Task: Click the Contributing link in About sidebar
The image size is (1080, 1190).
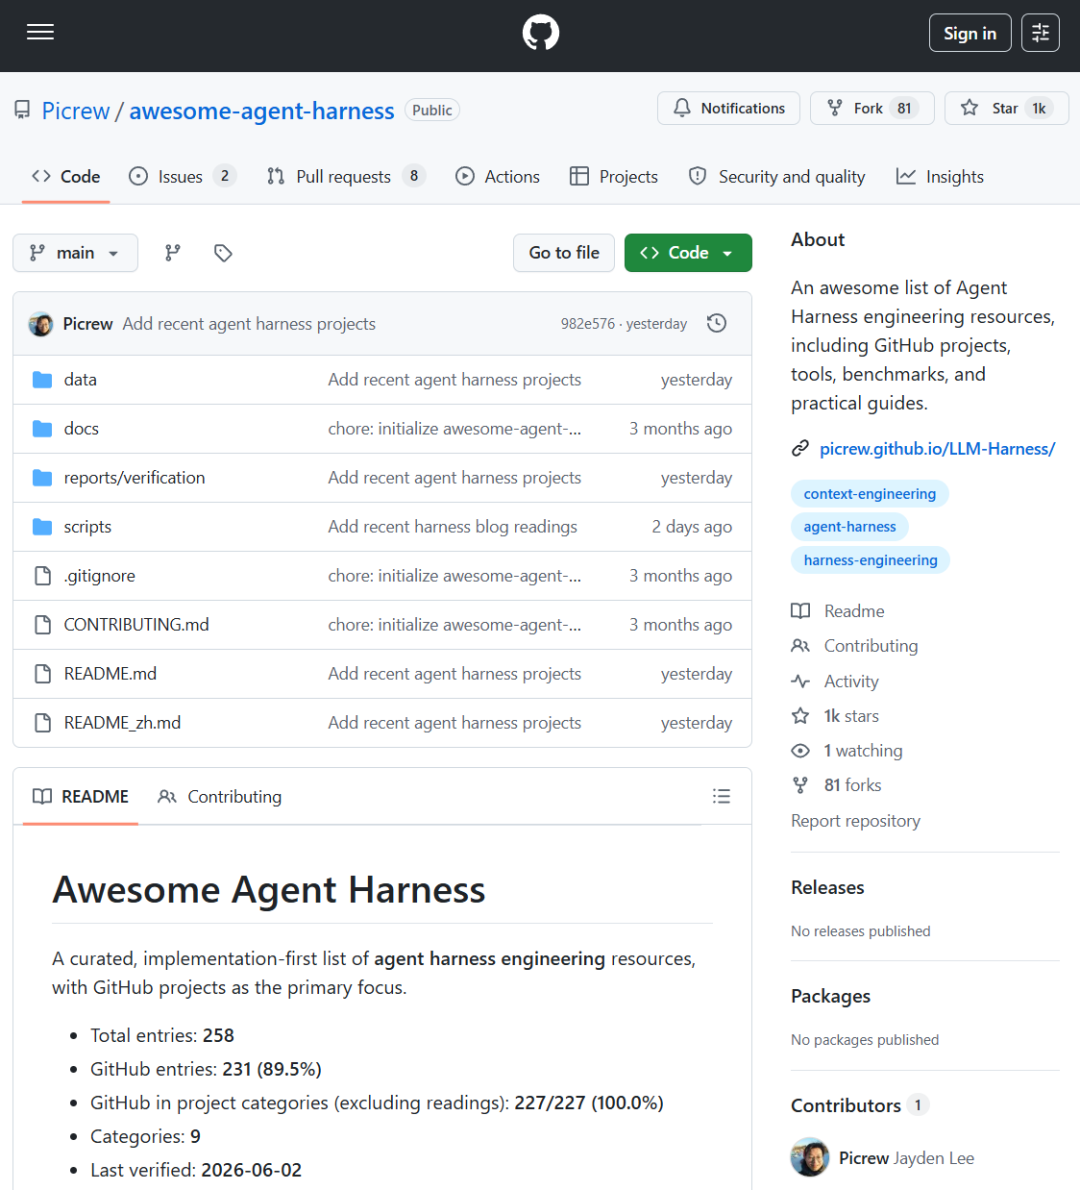Action: click(871, 646)
